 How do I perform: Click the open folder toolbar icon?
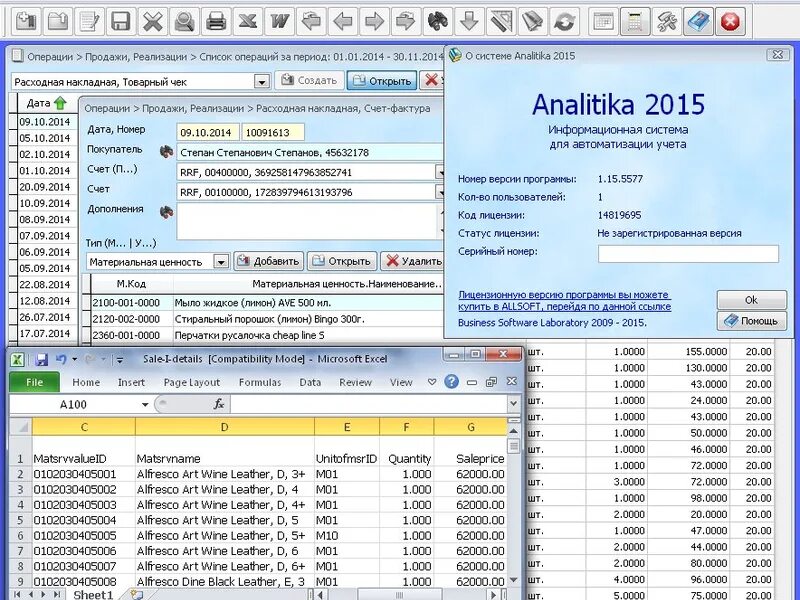(58, 21)
